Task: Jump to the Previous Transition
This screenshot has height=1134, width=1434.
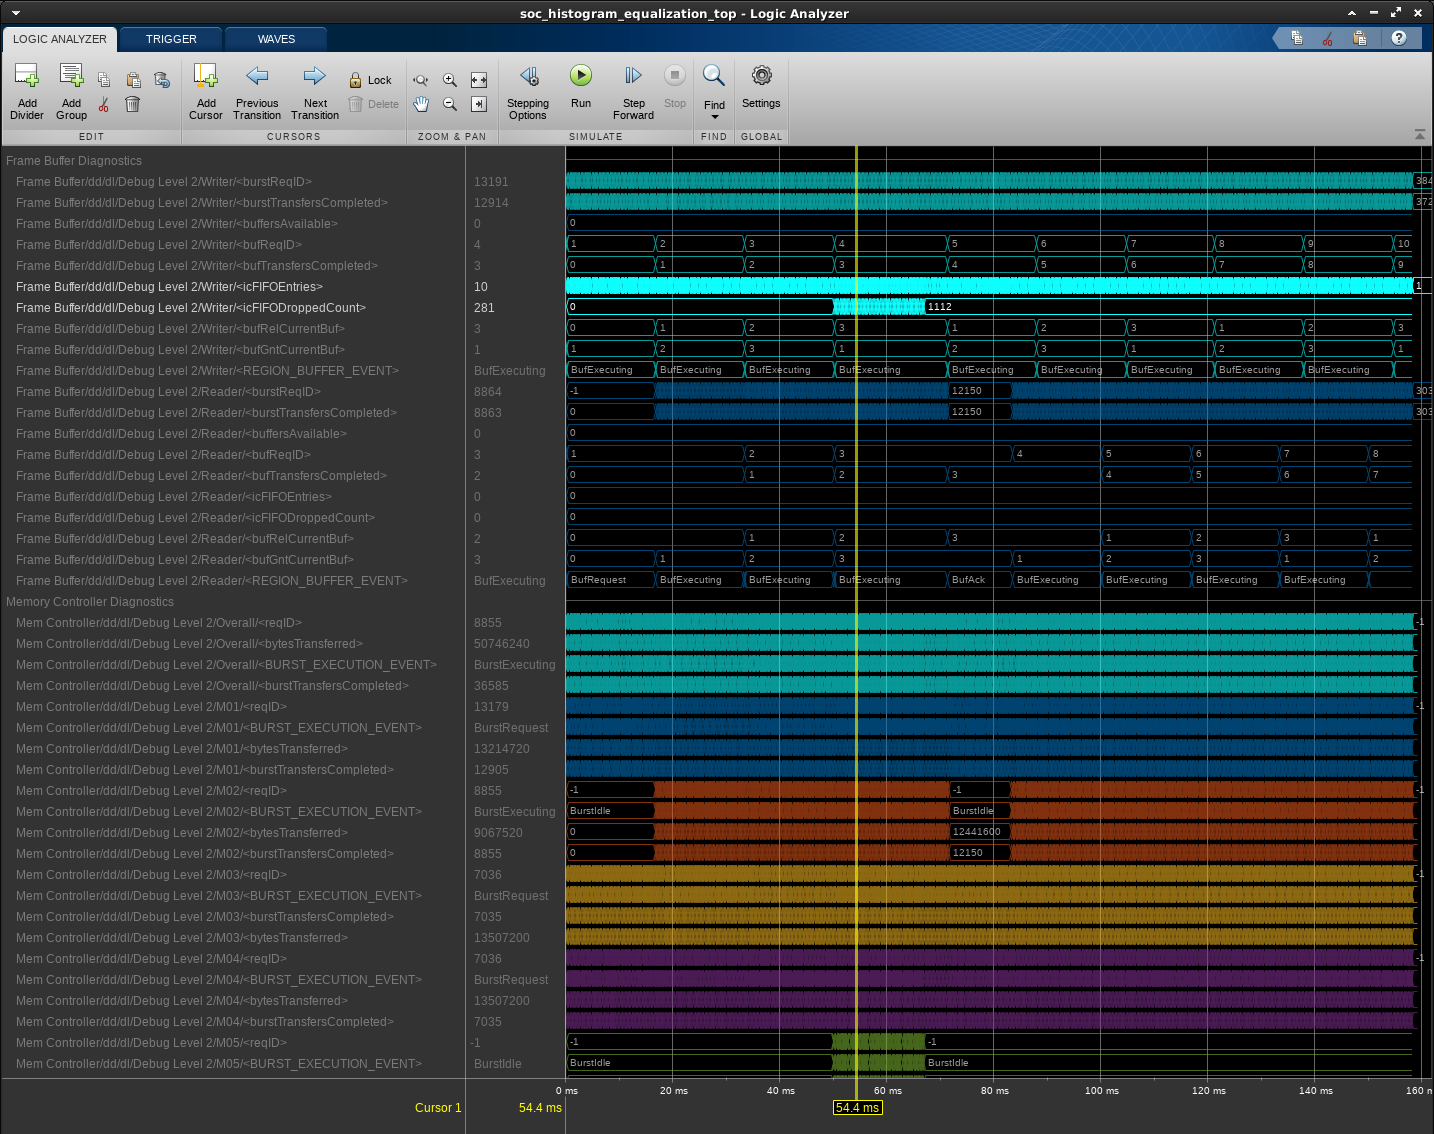Action: point(257,77)
